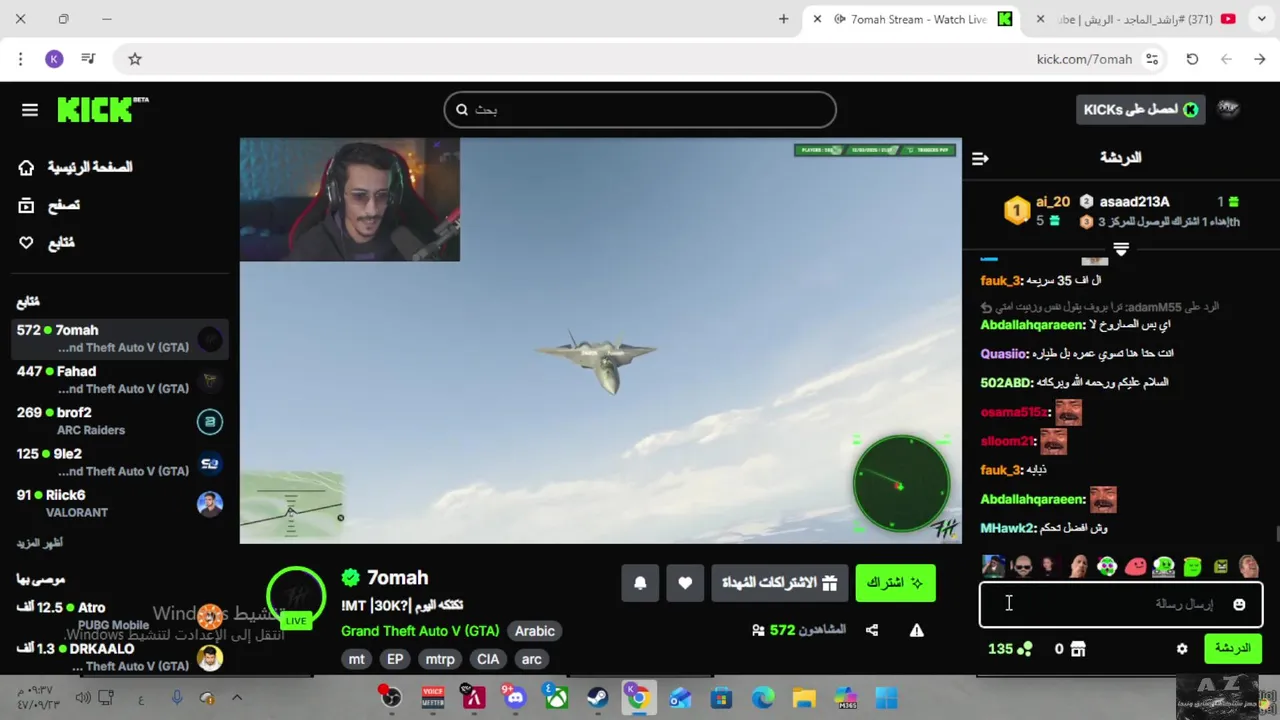Open the recommended Atro channel
1280x720 pixels.
point(120,616)
